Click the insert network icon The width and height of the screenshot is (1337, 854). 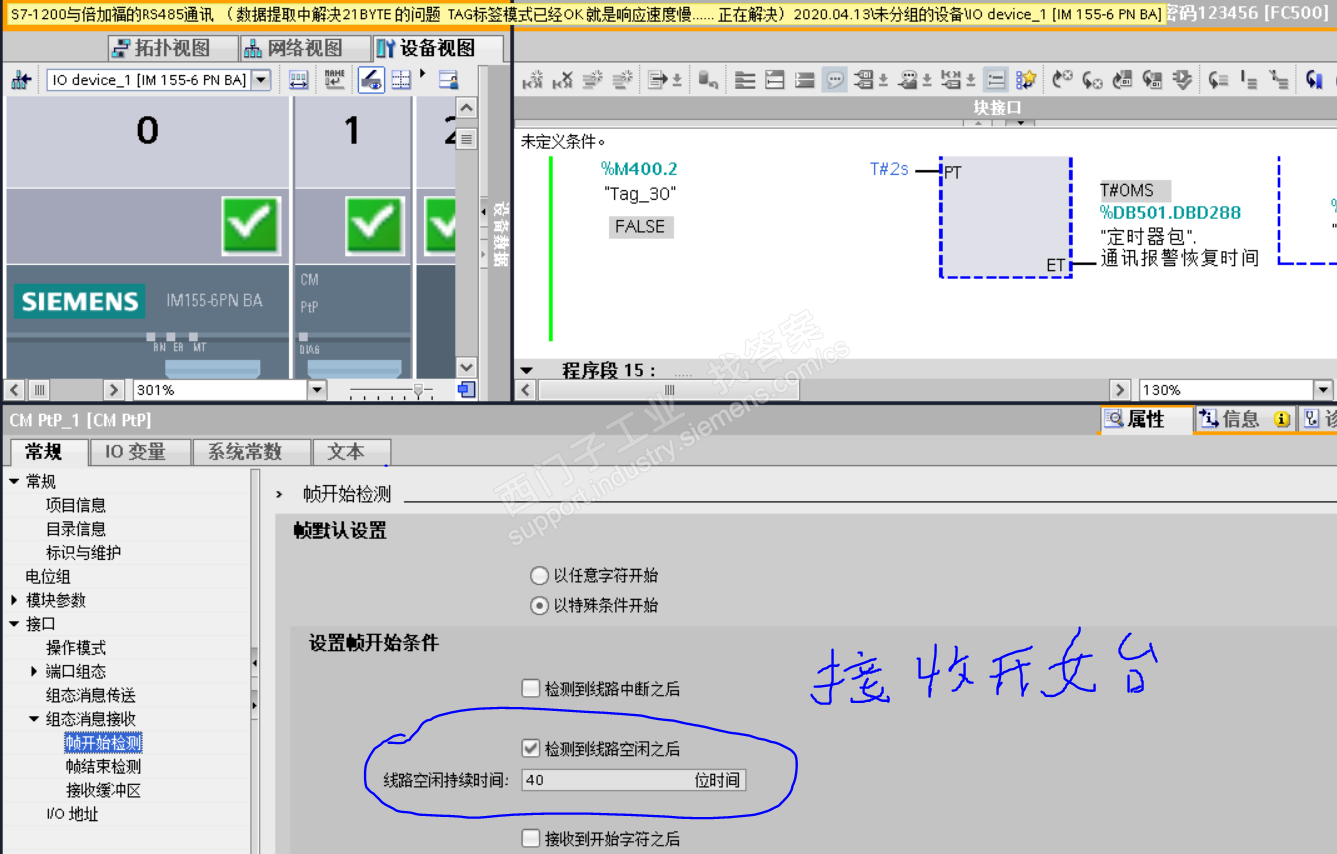pos(535,80)
